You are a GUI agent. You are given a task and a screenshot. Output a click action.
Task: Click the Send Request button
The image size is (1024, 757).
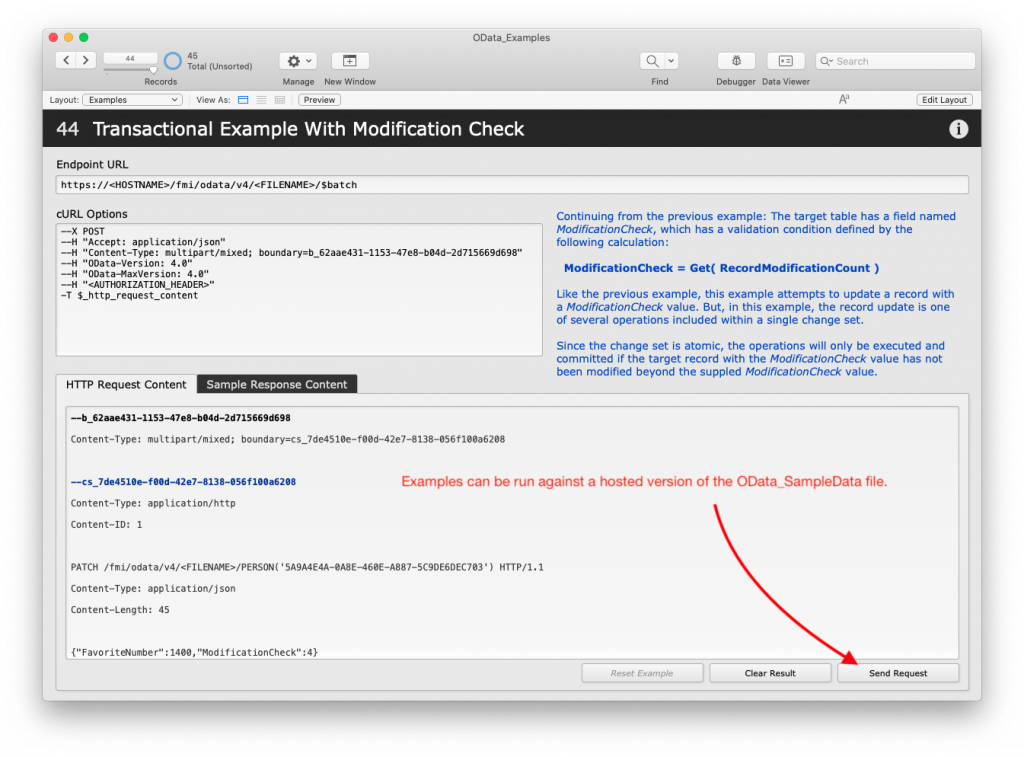[897, 673]
